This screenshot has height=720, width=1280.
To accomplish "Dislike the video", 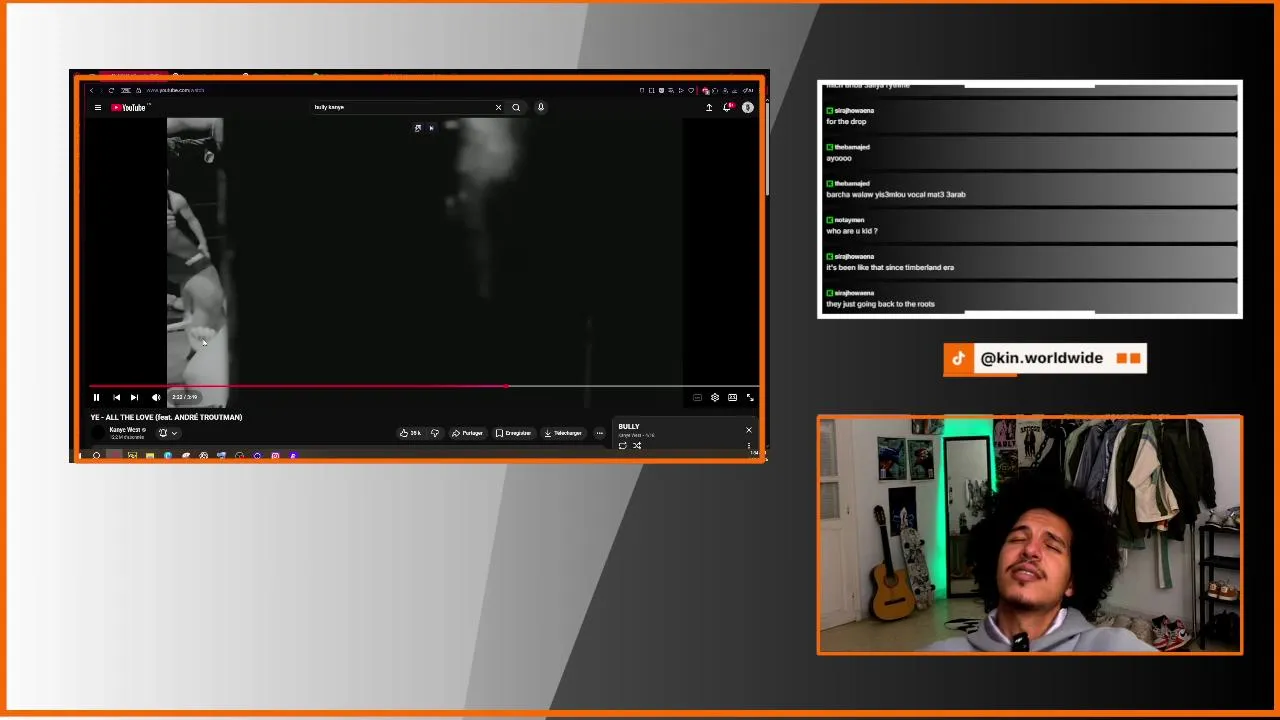I will pos(435,433).
